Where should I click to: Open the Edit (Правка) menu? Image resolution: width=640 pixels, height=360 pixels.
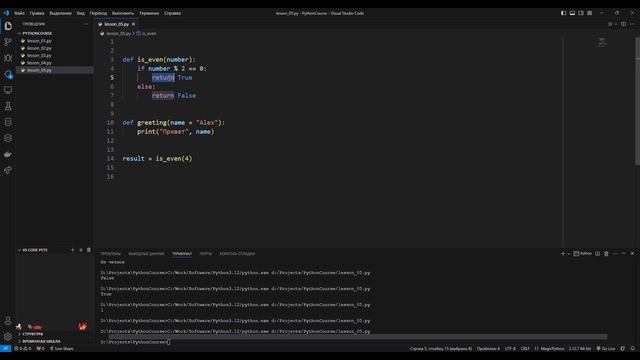tap(37, 13)
